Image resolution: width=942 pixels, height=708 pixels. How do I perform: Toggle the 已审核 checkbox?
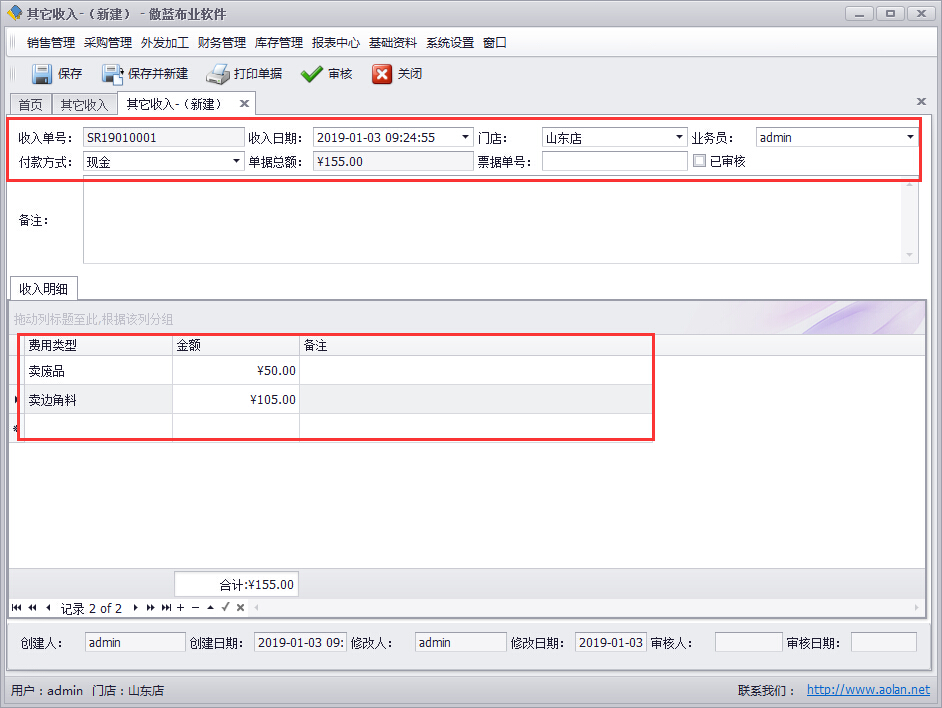[700, 161]
